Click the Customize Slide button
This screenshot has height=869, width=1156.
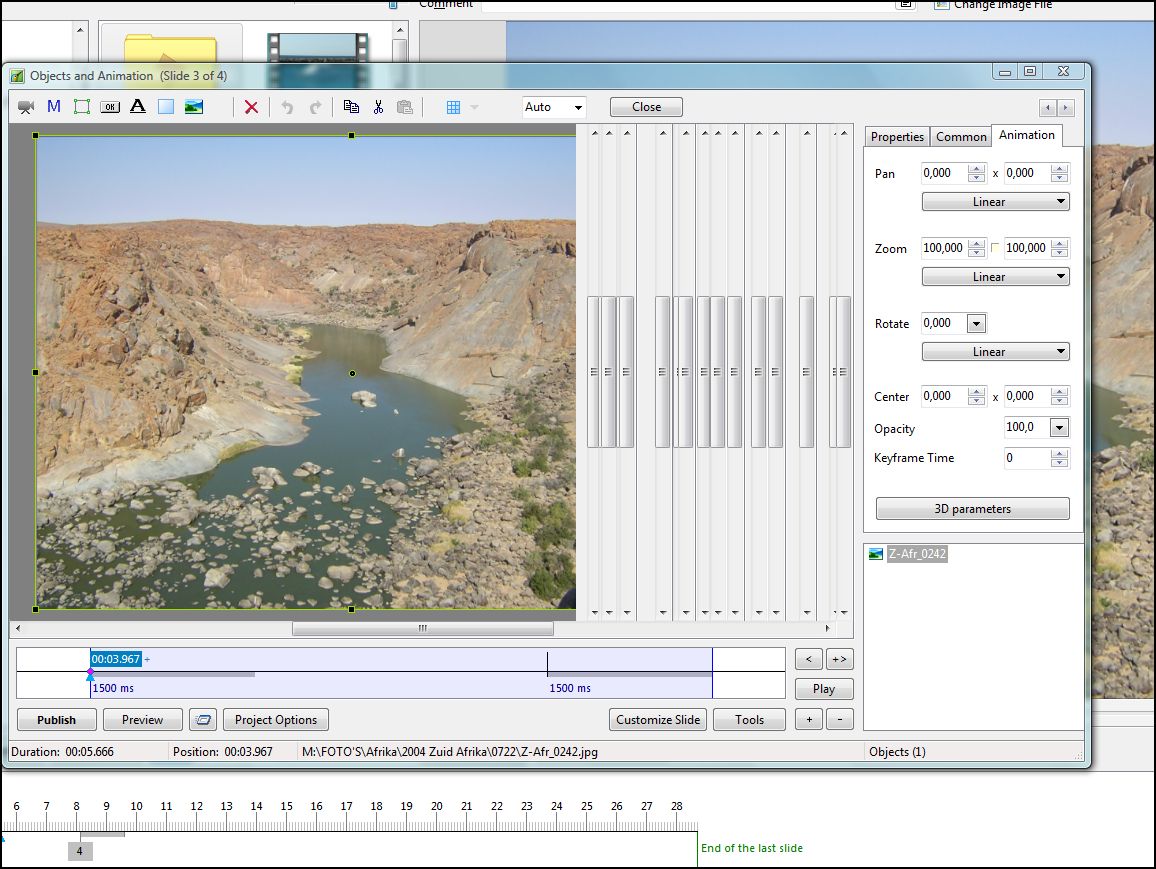(658, 720)
